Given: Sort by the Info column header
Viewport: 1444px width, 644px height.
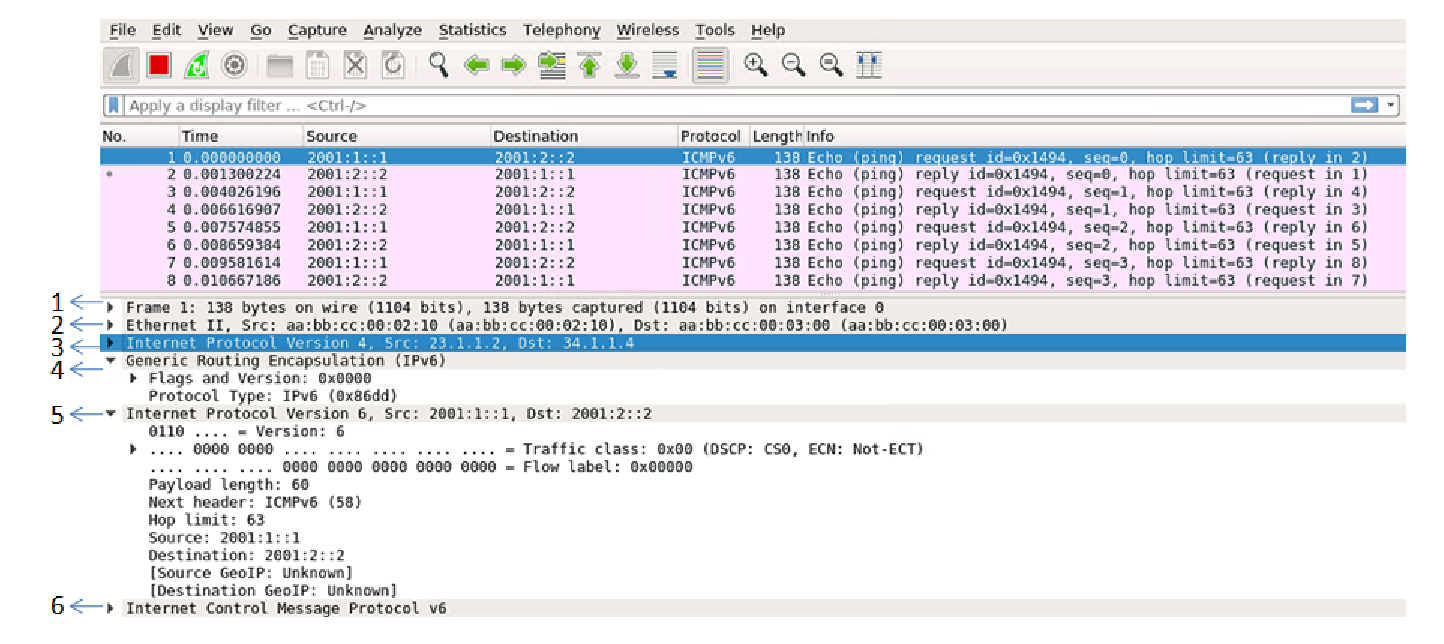Looking at the screenshot, I should tap(1105, 136).
